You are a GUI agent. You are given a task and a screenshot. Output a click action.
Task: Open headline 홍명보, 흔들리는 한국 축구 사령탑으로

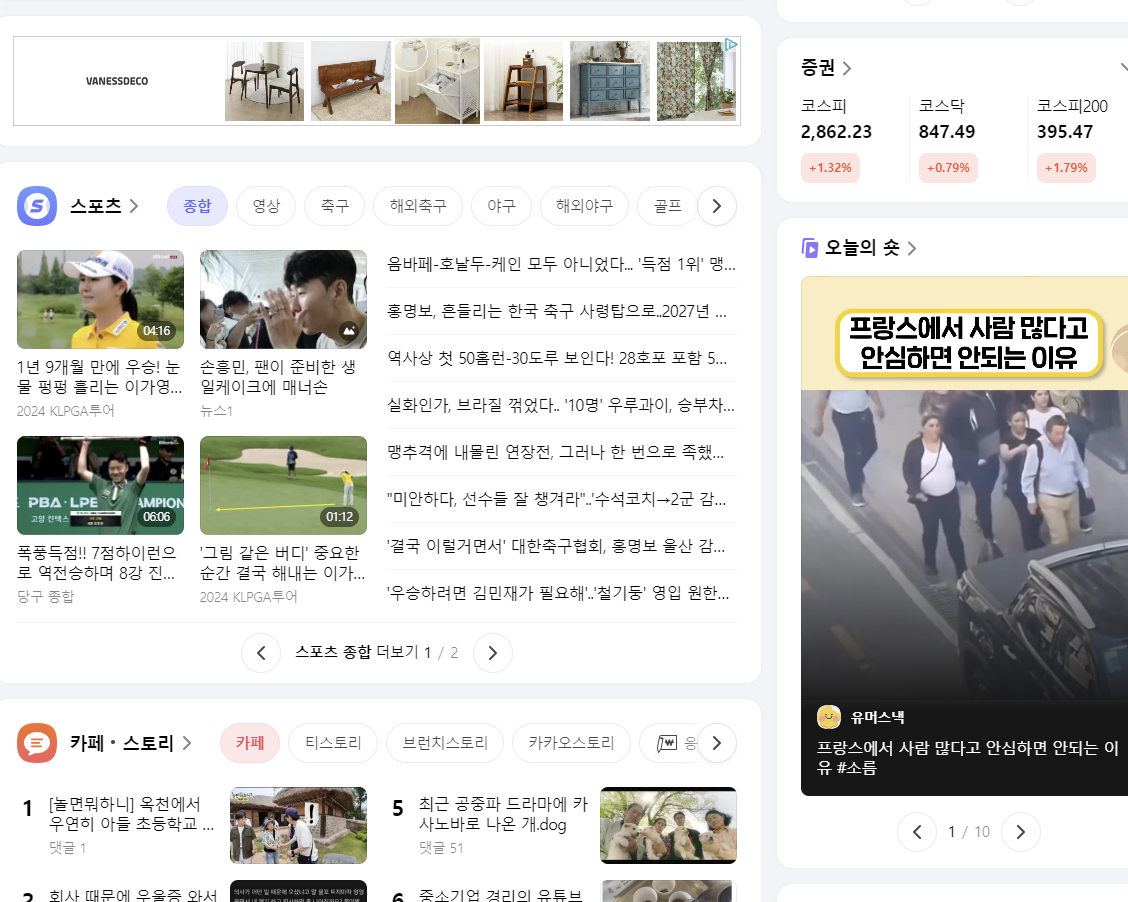coord(557,311)
